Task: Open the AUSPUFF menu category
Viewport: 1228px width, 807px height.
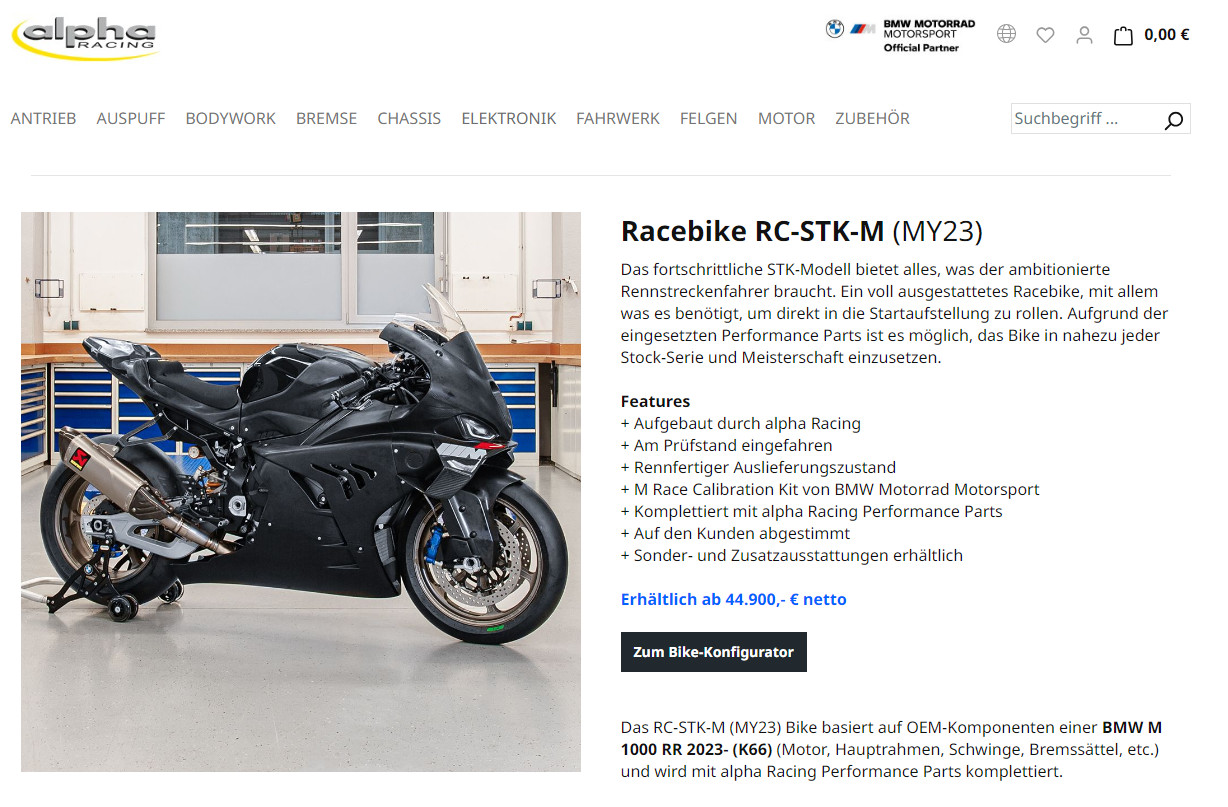Action: 131,118
